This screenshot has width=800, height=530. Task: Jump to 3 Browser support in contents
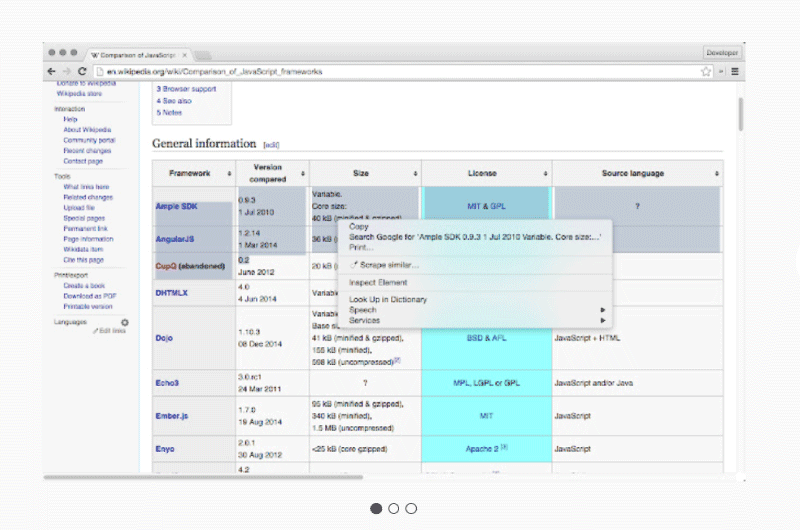[x=186, y=89]
